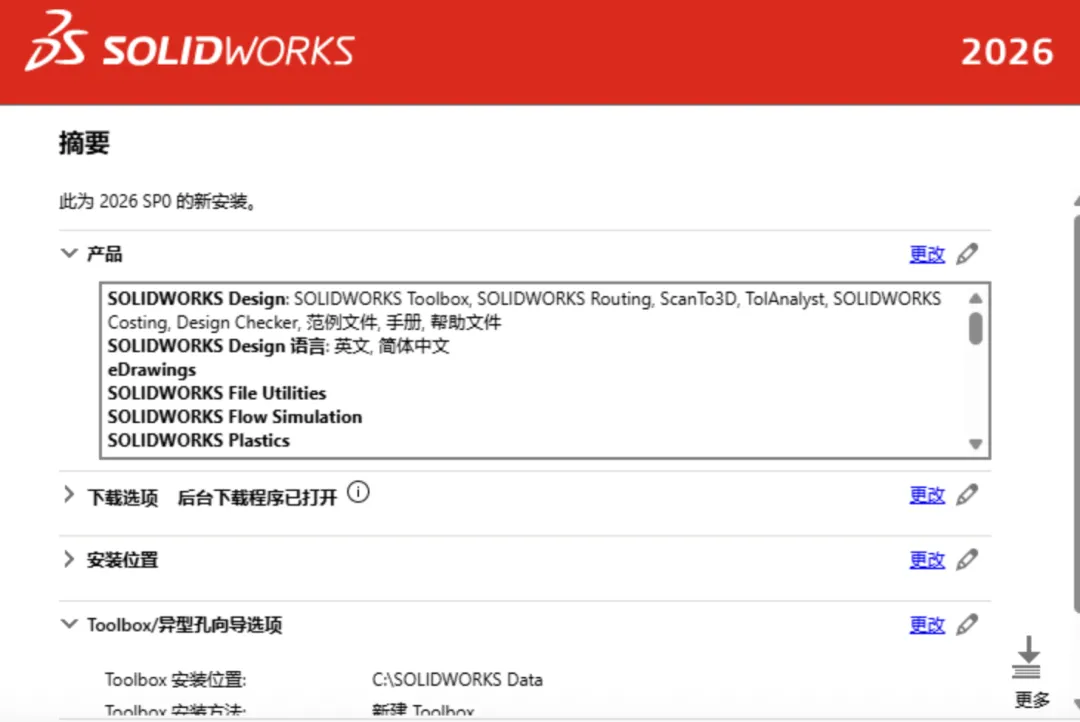Click the main page vertical scrollbar
The image size is (1080, 722).
[1076, 413]
